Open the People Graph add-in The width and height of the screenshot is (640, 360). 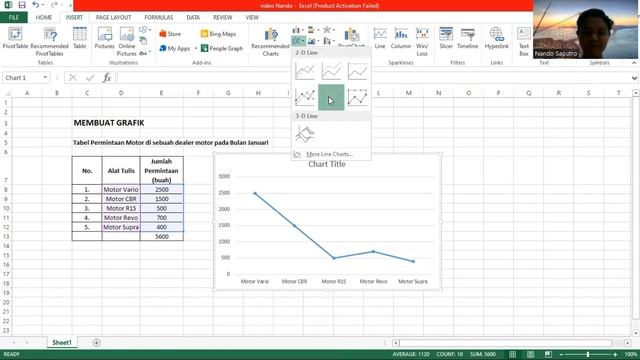tap(222, 48)
